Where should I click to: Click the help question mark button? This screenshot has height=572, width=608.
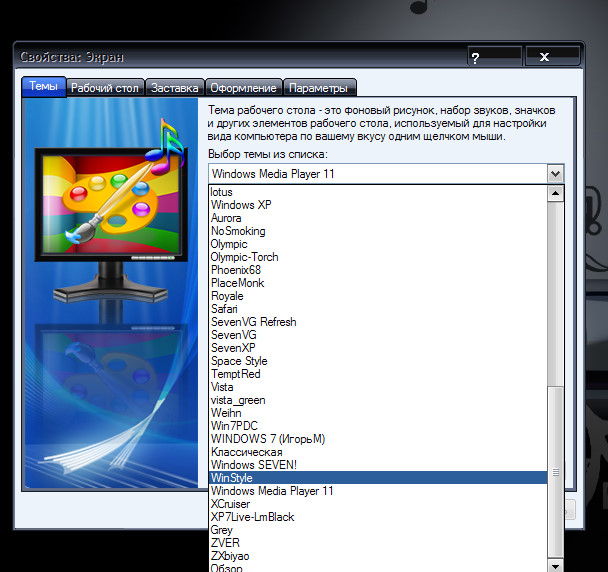(494, 57)
